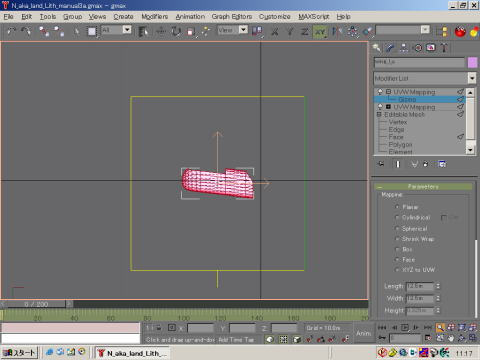Switch to the Motion command panel tab
This screenshot has width=480, height=360.
coord(418,48)
